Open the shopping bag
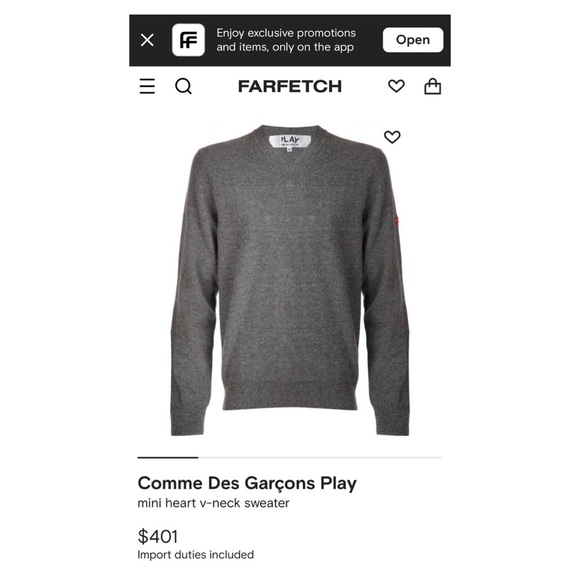Screen dimensions: 580x580 (432, 86)
